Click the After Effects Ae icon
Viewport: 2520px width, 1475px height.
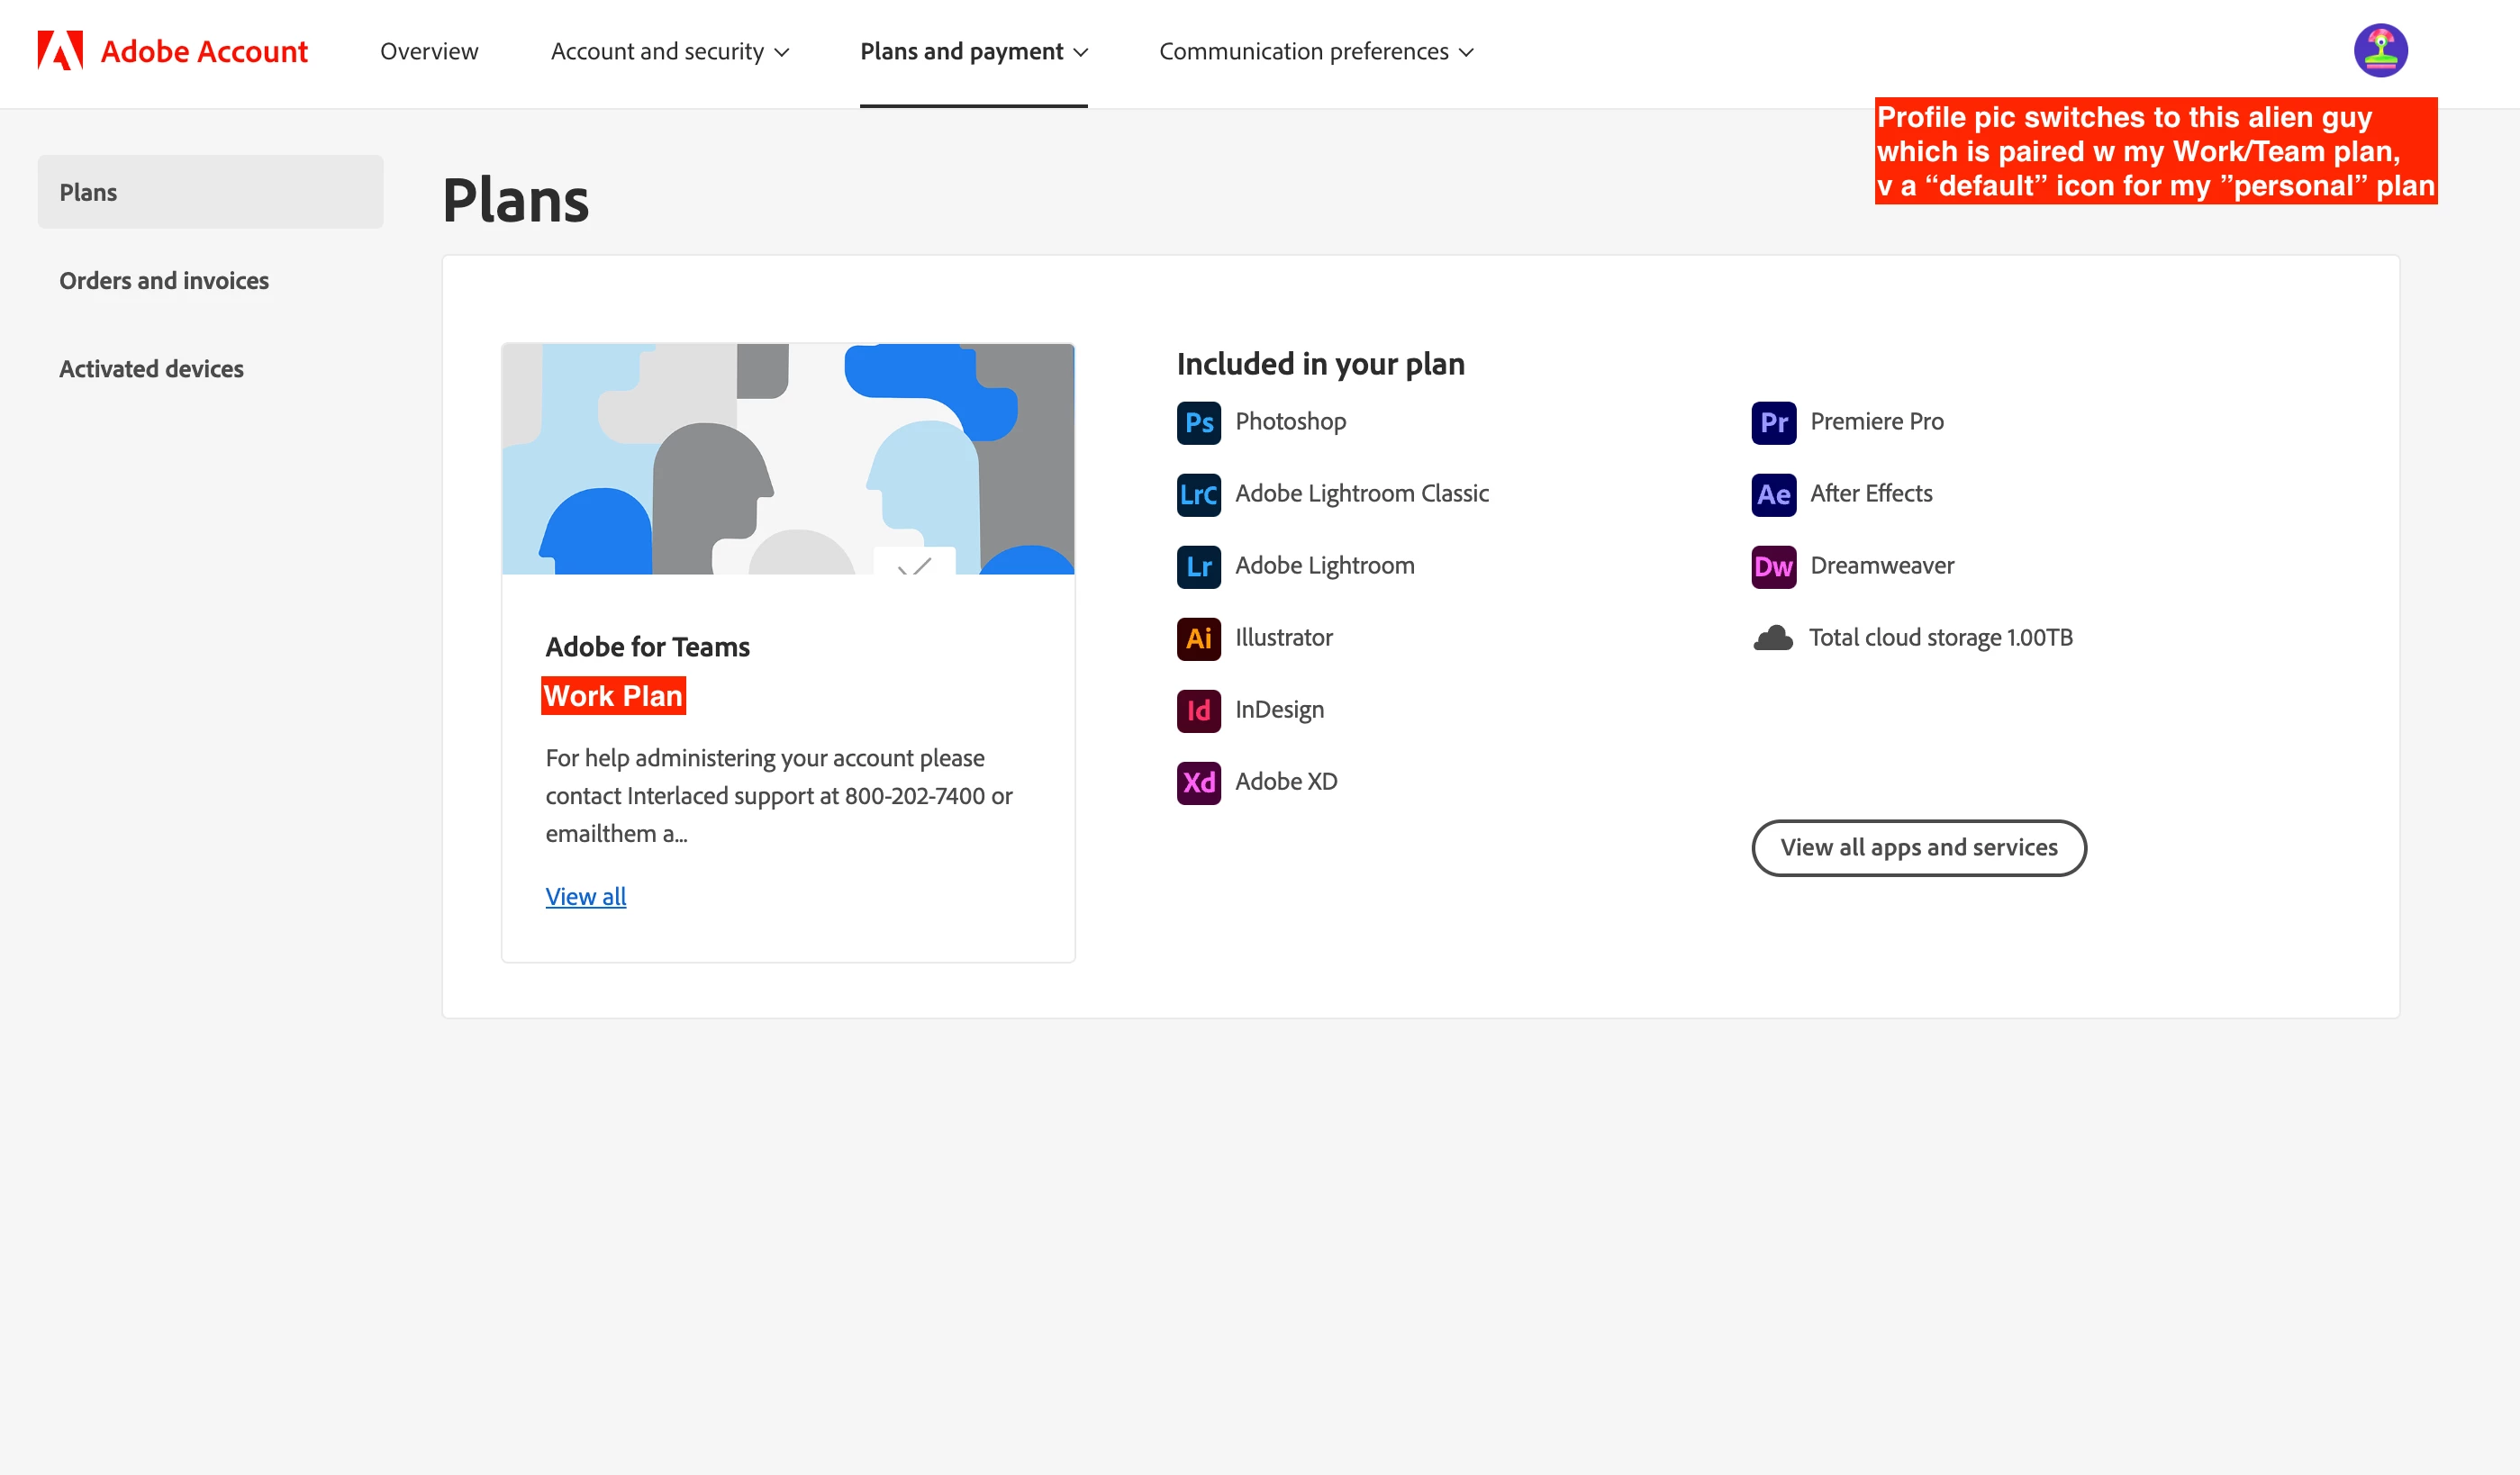click(1773, 494)
